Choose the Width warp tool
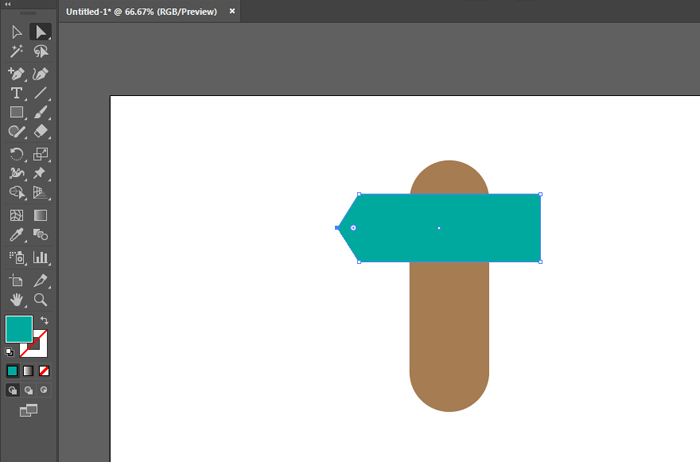Image resolution: width=700 pixels, height=462 pixels. click(17, 173)
